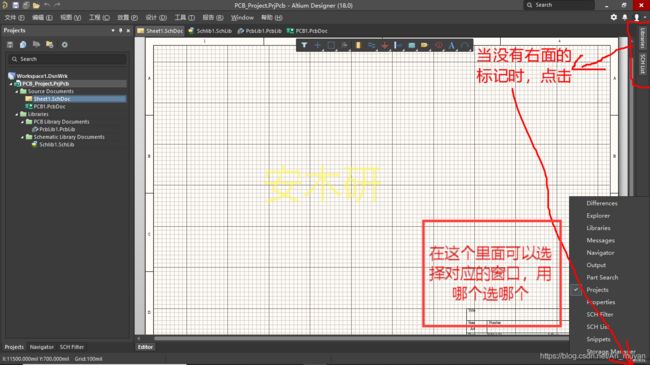Switch to the Navigator bottom tab
Image resolution: width=650 pixels, height=365 pixels.
coord(41,347)
